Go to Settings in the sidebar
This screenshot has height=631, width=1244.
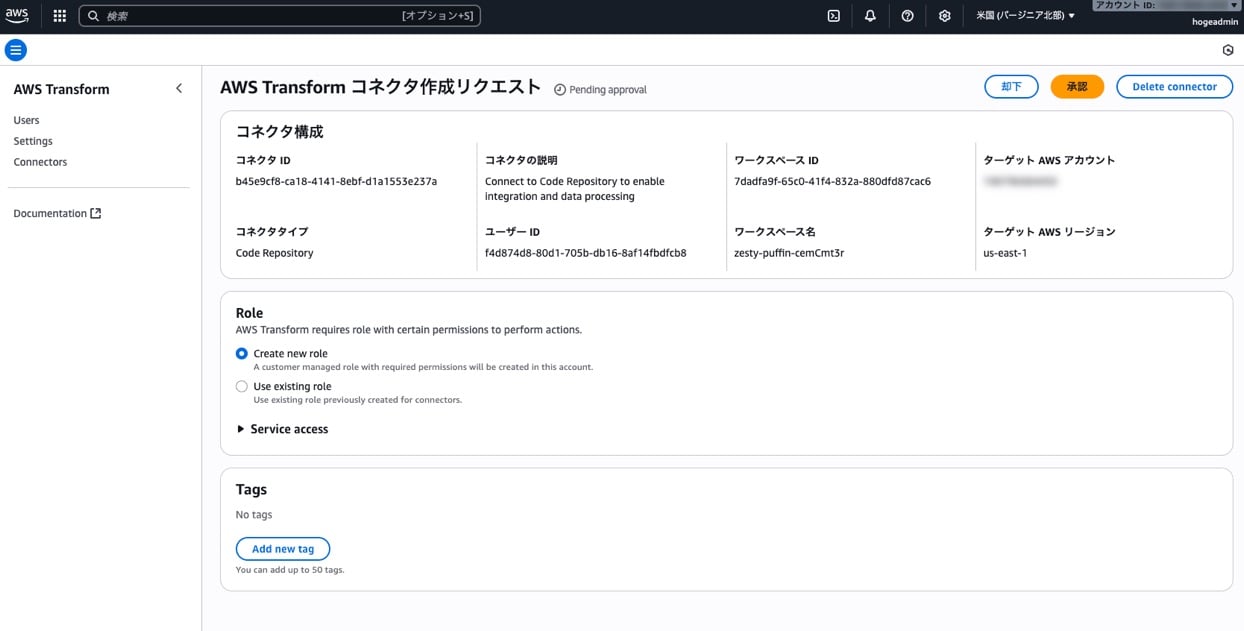click(33, 141)
